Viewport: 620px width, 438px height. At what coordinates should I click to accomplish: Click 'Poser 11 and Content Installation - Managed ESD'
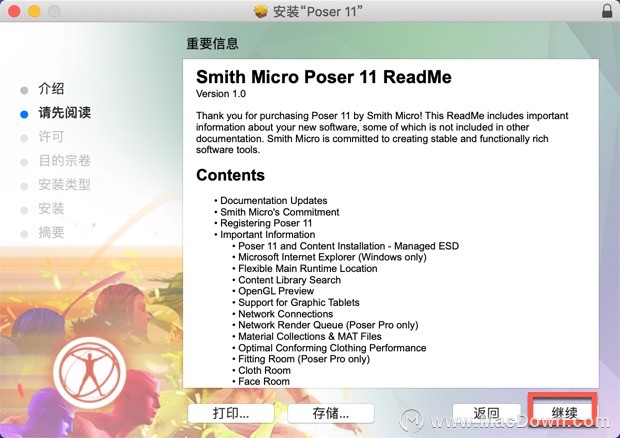point(348,246)
